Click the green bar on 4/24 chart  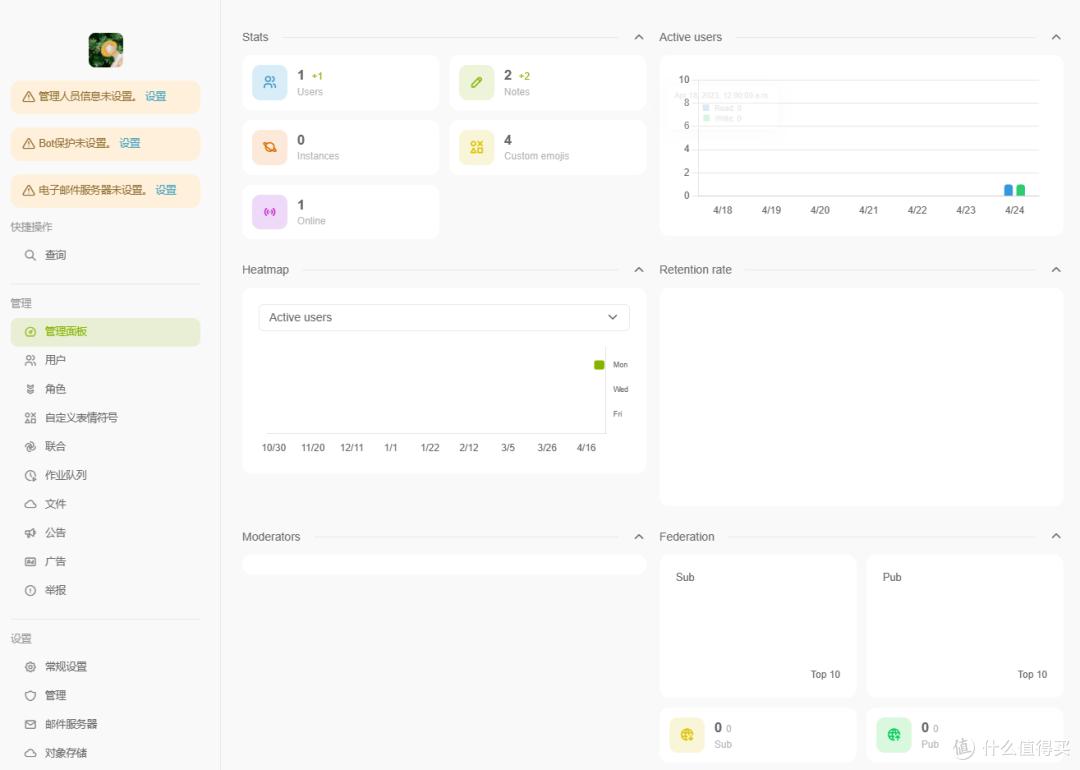tap(1021, 190)
